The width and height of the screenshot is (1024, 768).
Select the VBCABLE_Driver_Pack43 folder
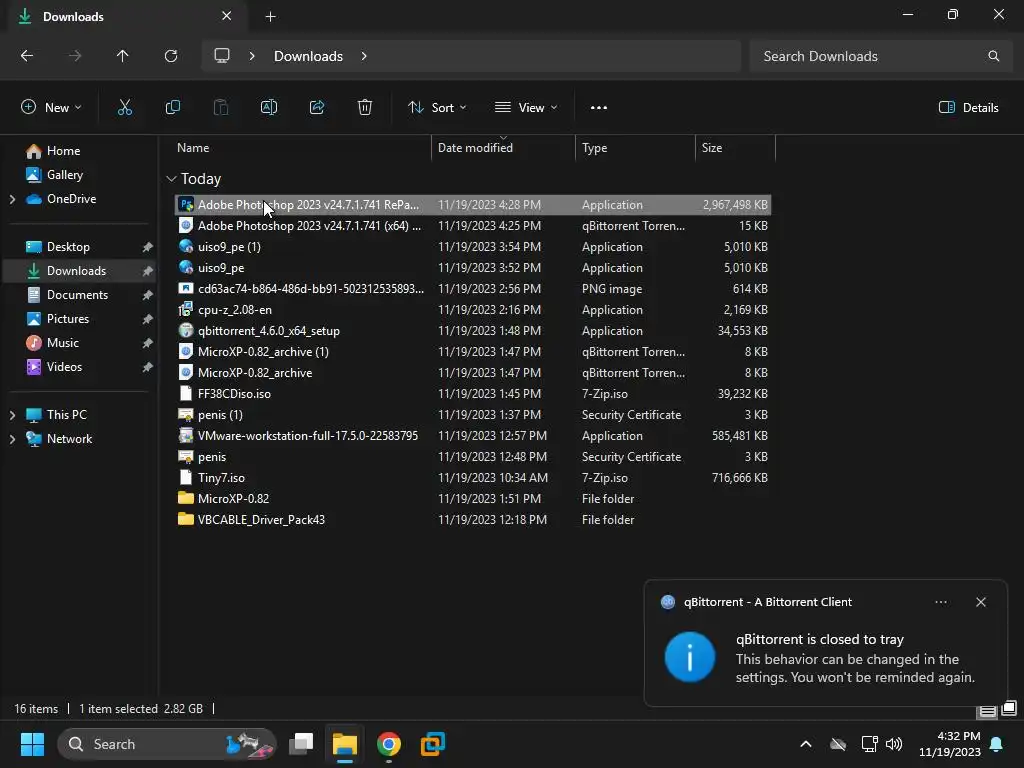point(473,520)
